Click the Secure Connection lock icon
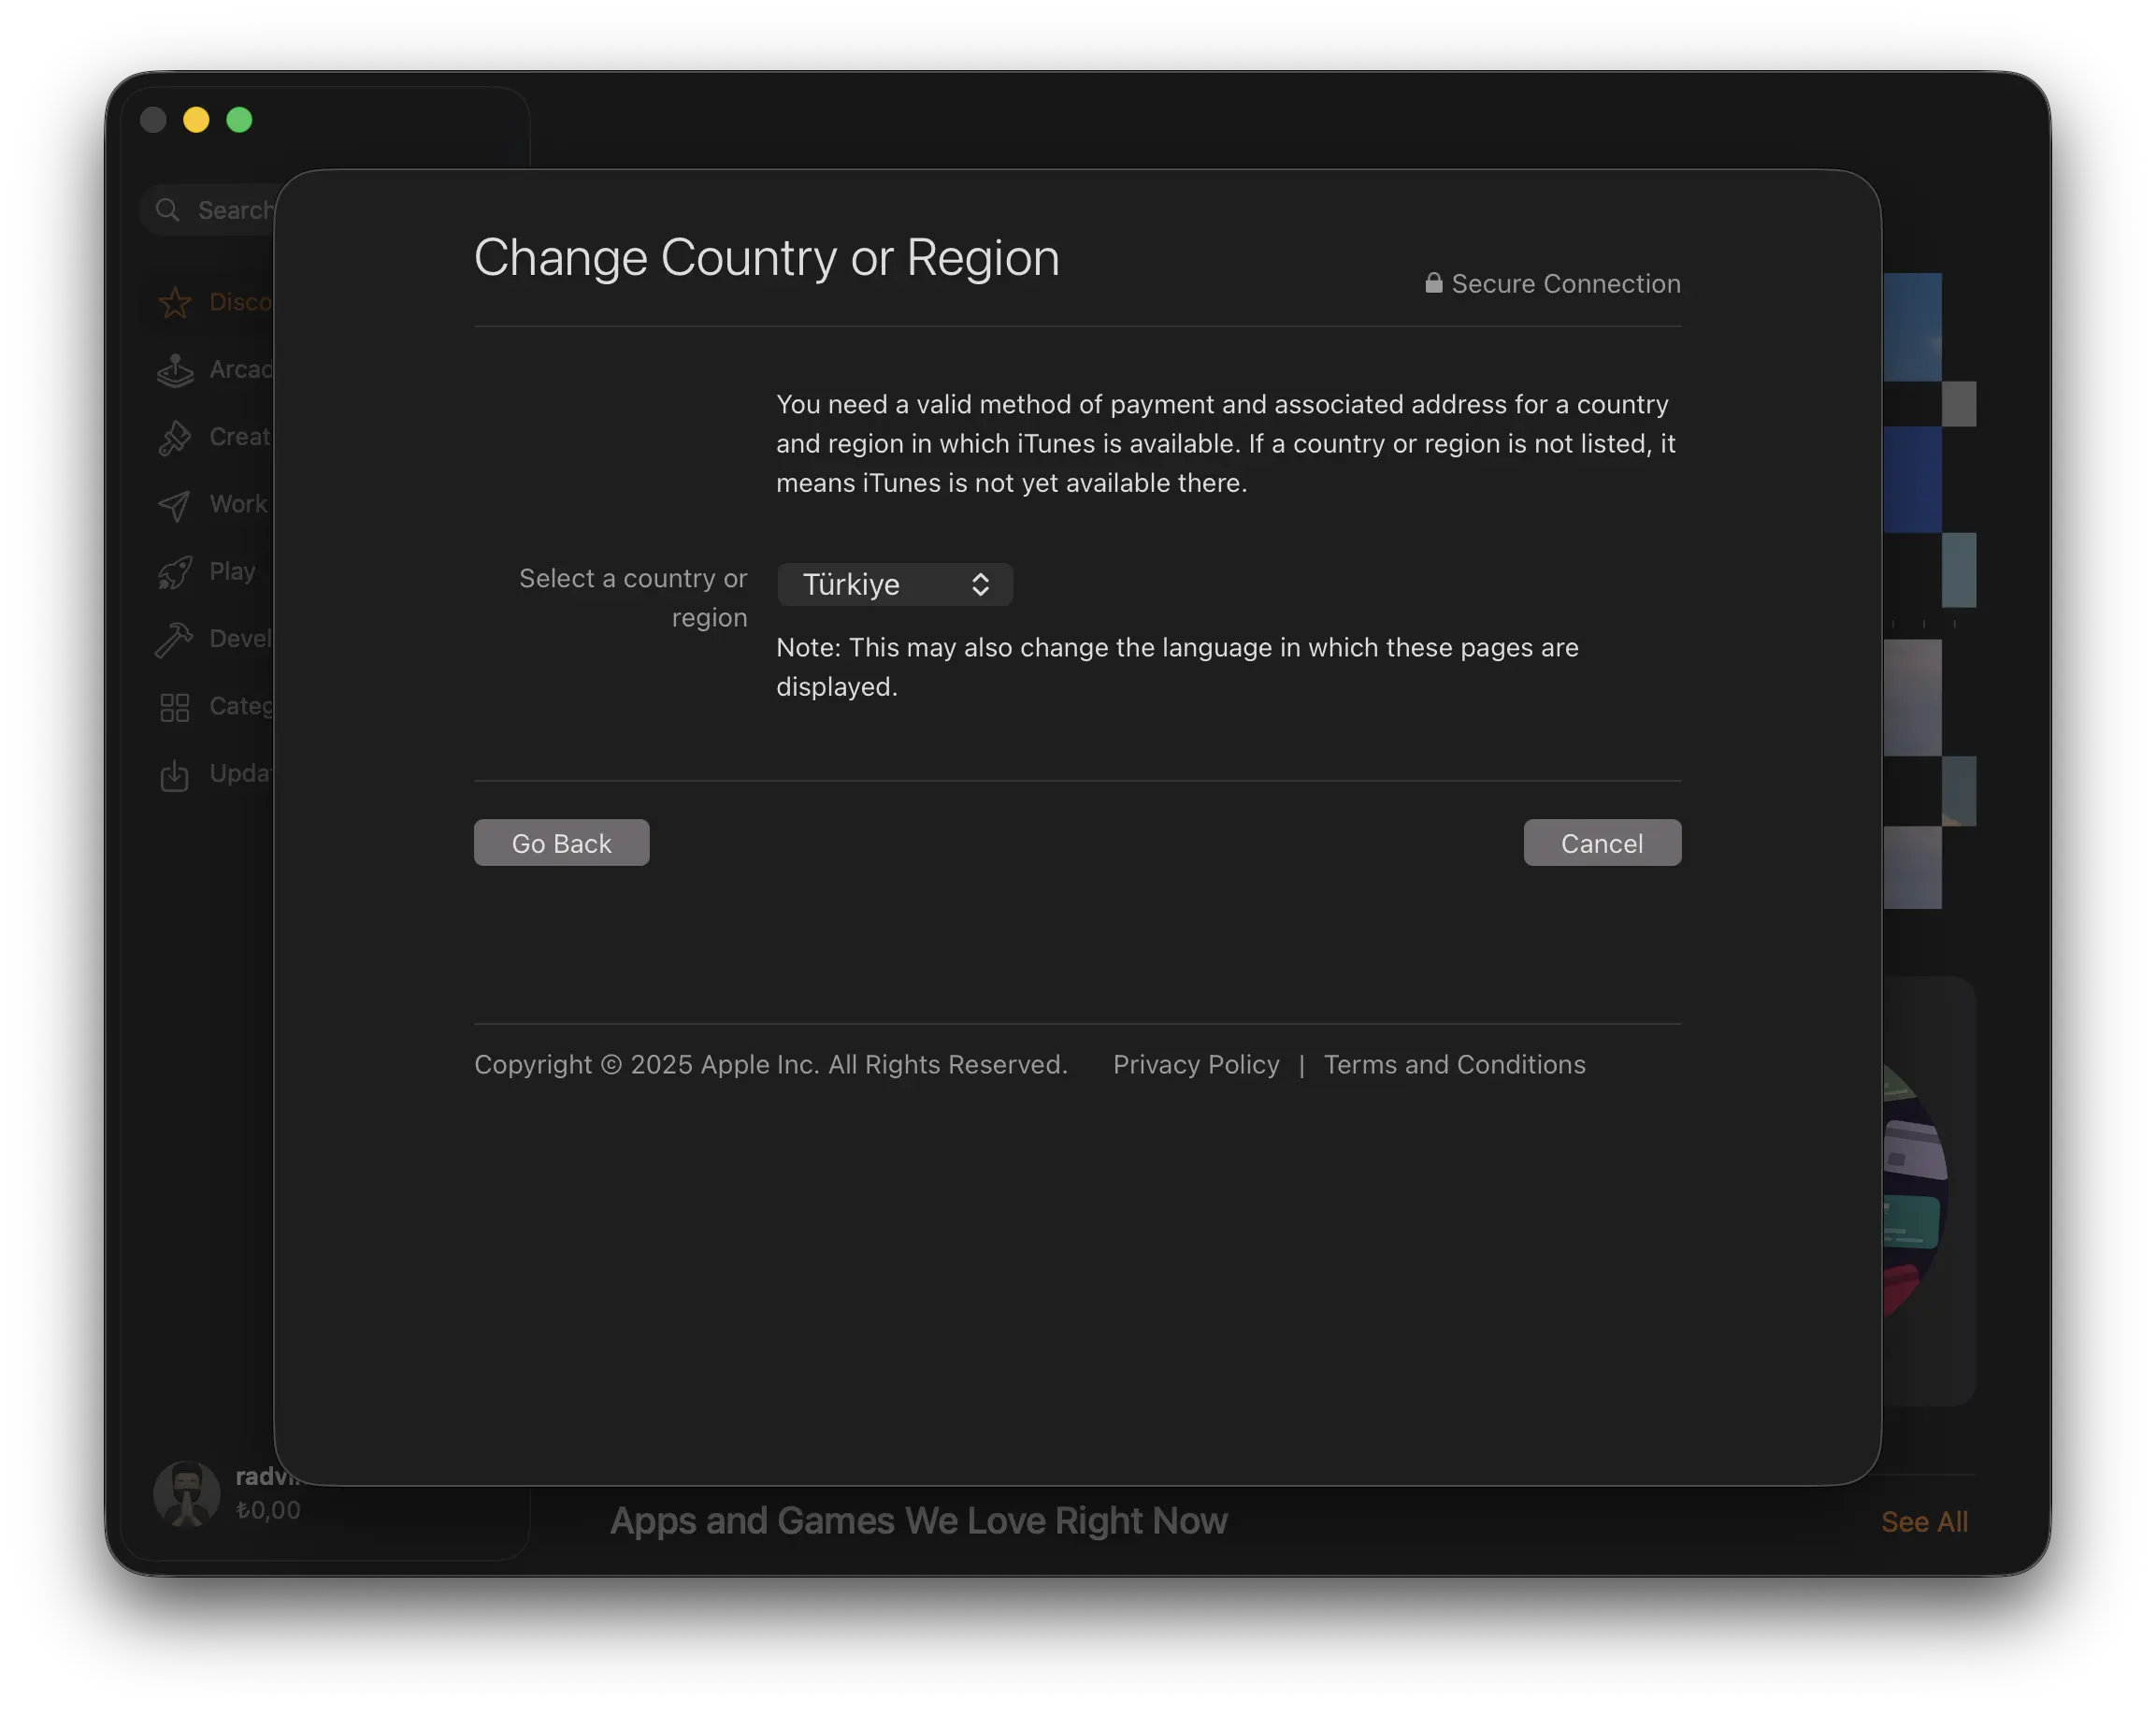2156x1715 pixels. [1433, 283]
